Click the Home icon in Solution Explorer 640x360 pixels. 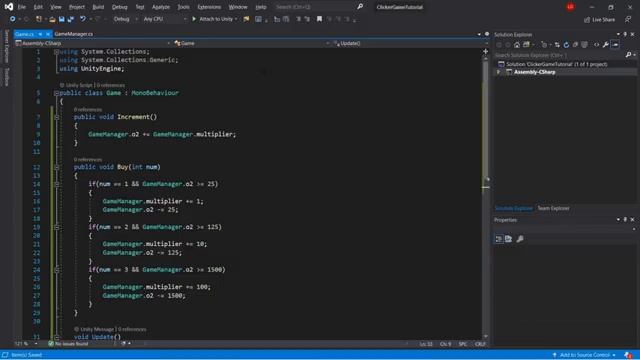coord(517,45)
